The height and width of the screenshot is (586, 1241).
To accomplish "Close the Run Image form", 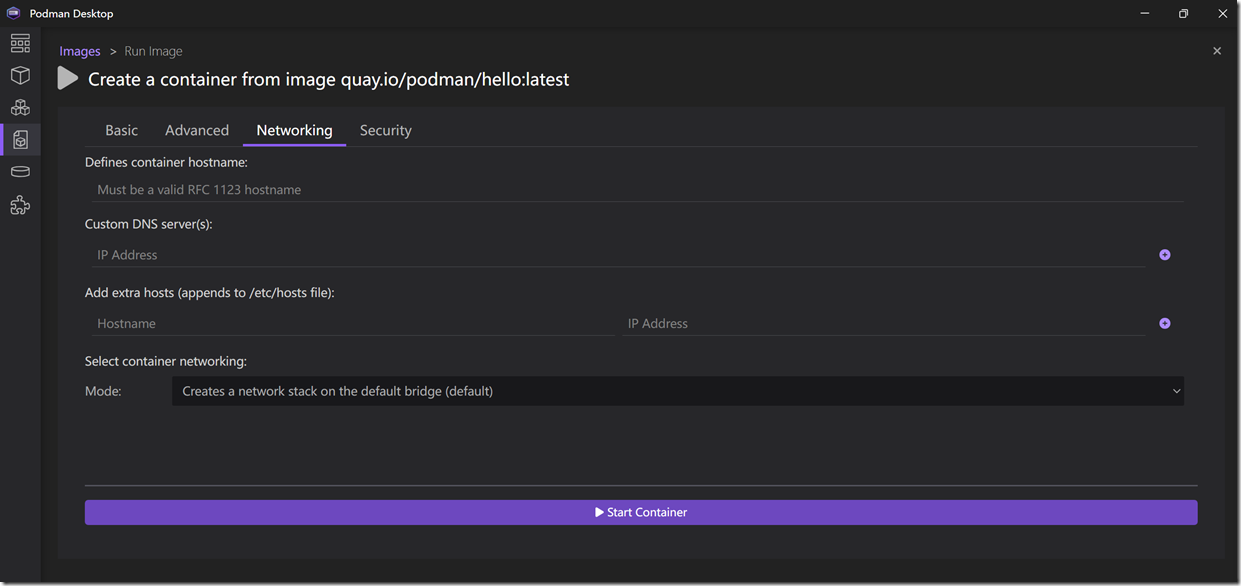I will coord(1216,51).
